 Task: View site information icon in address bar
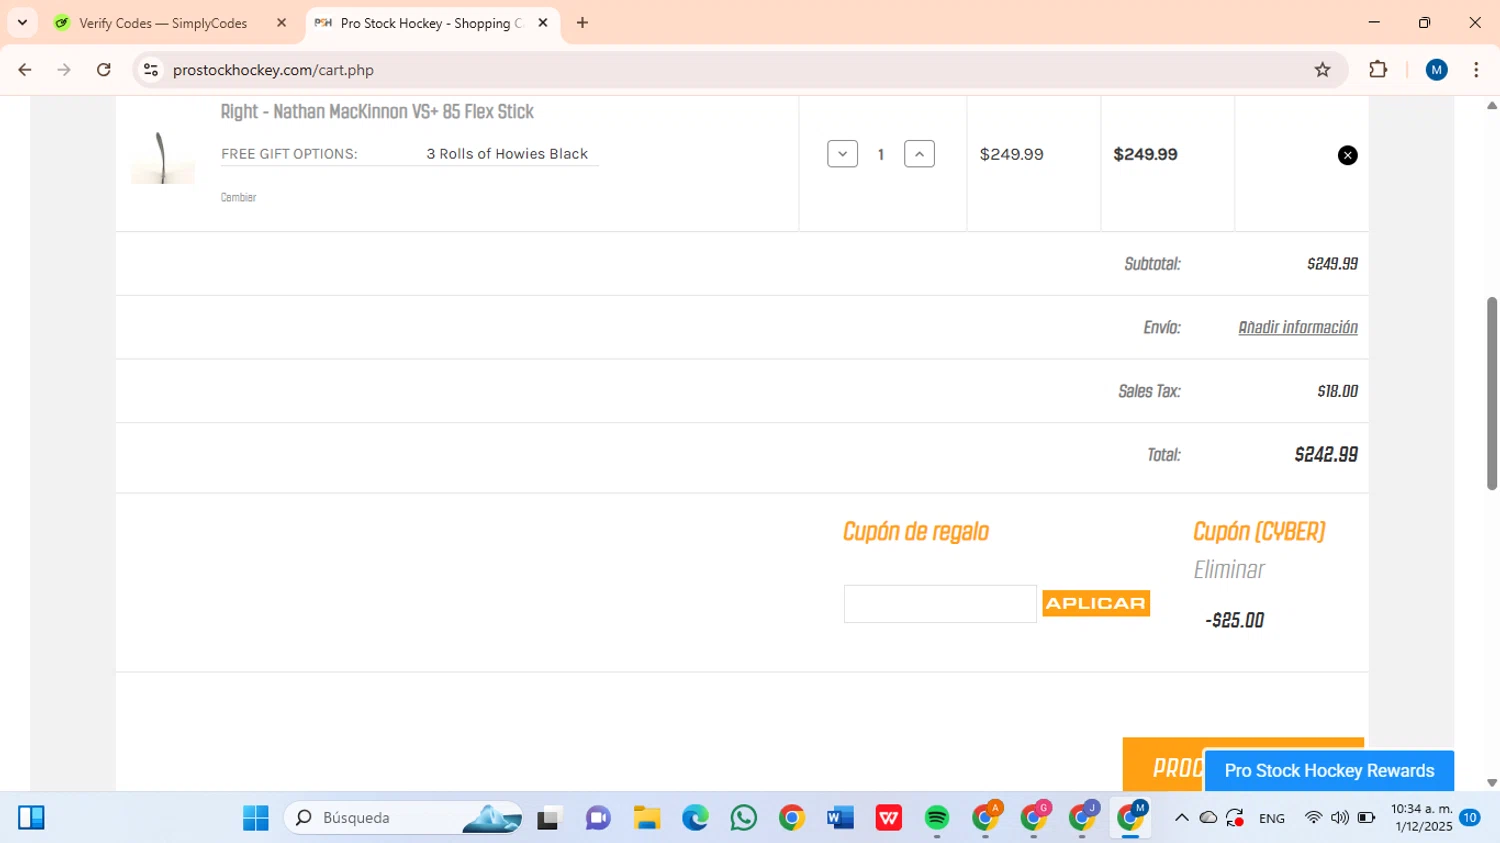click(151, 70)
